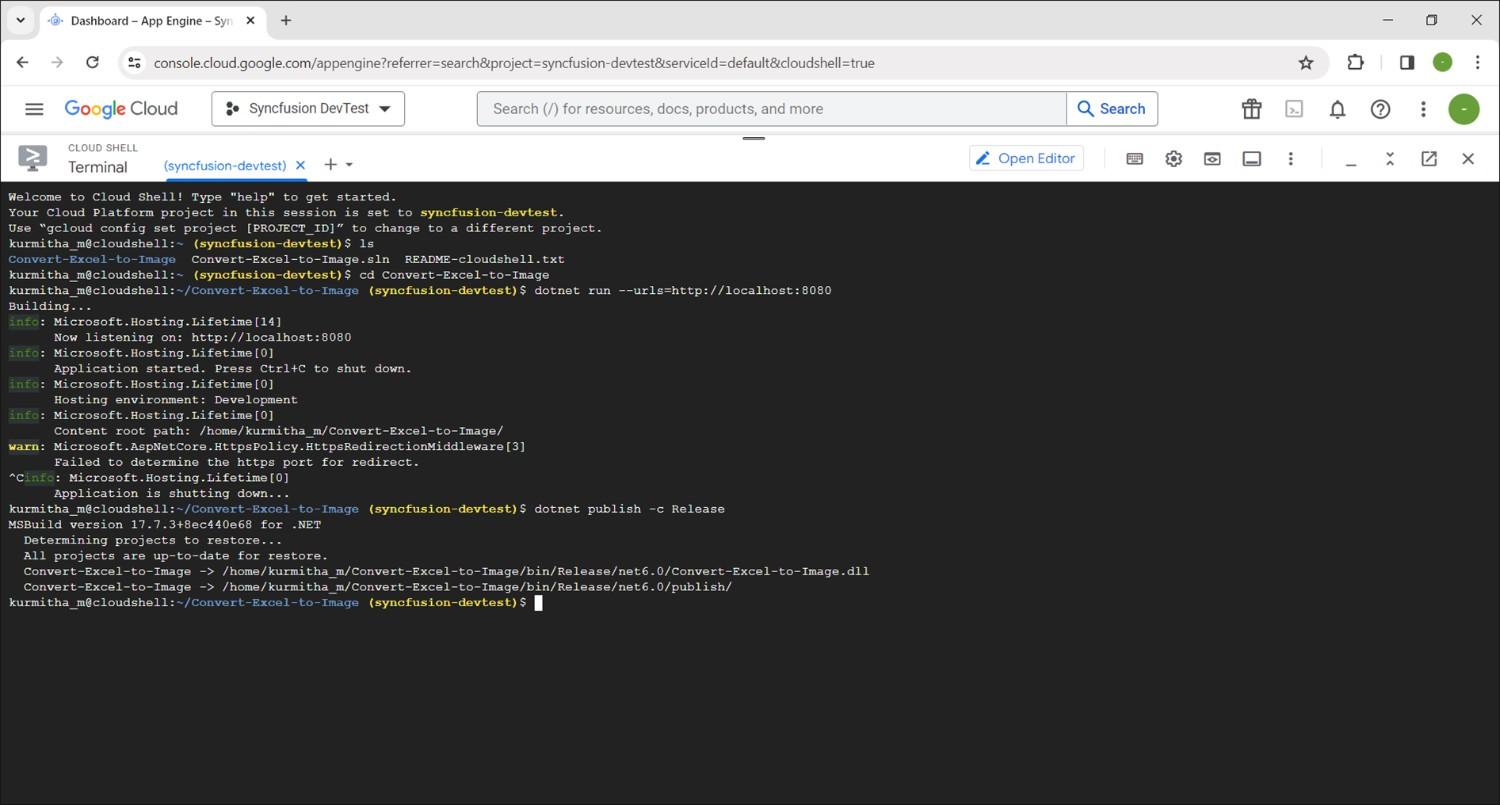Image resolution: width=1500 pixels, height=805 pixels.
Task: Close the syncfusion-devtest terminal tab
Action: click(x=300, y=165)
